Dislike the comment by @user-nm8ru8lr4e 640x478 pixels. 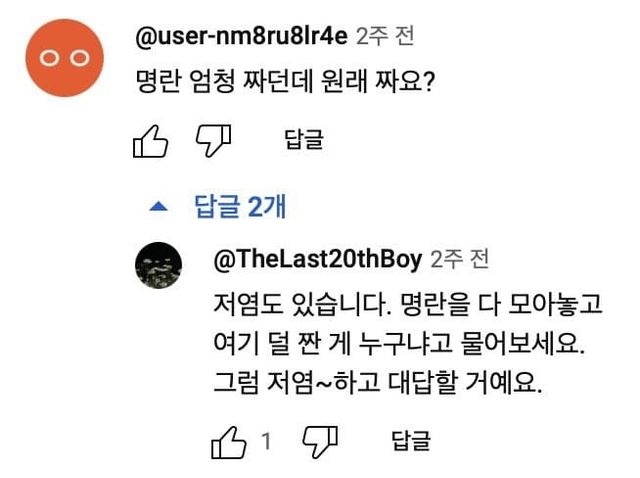pos(212,141)
